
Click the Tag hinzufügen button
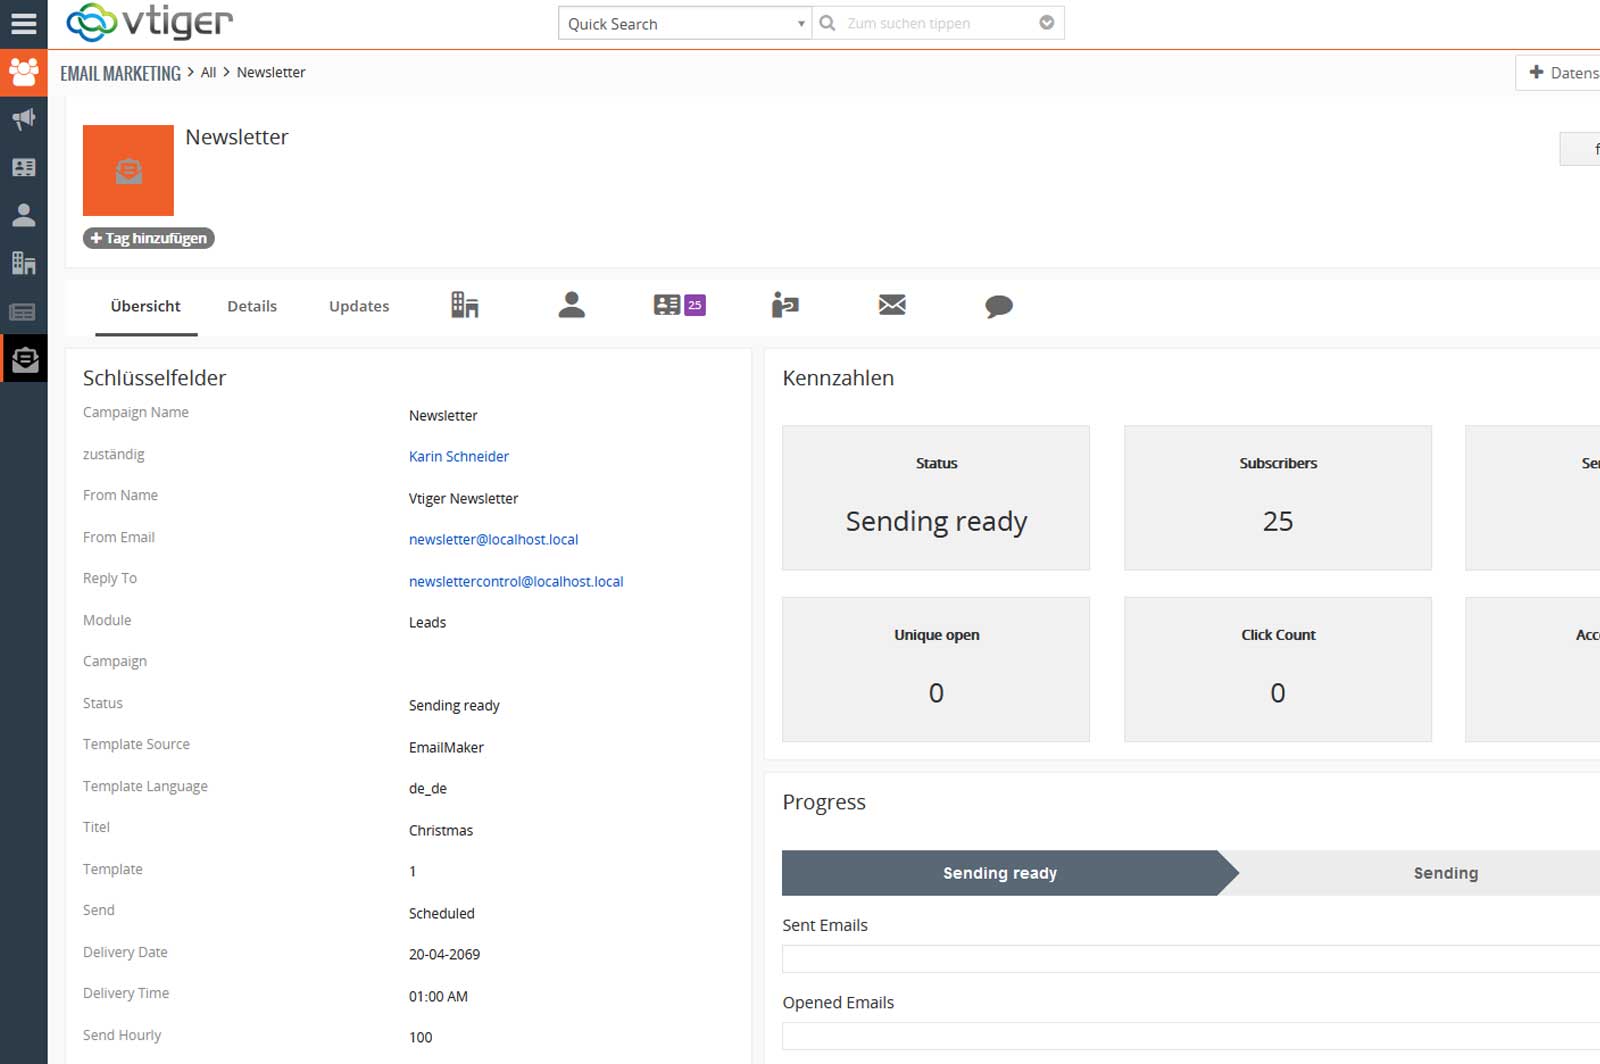(148, 238)
